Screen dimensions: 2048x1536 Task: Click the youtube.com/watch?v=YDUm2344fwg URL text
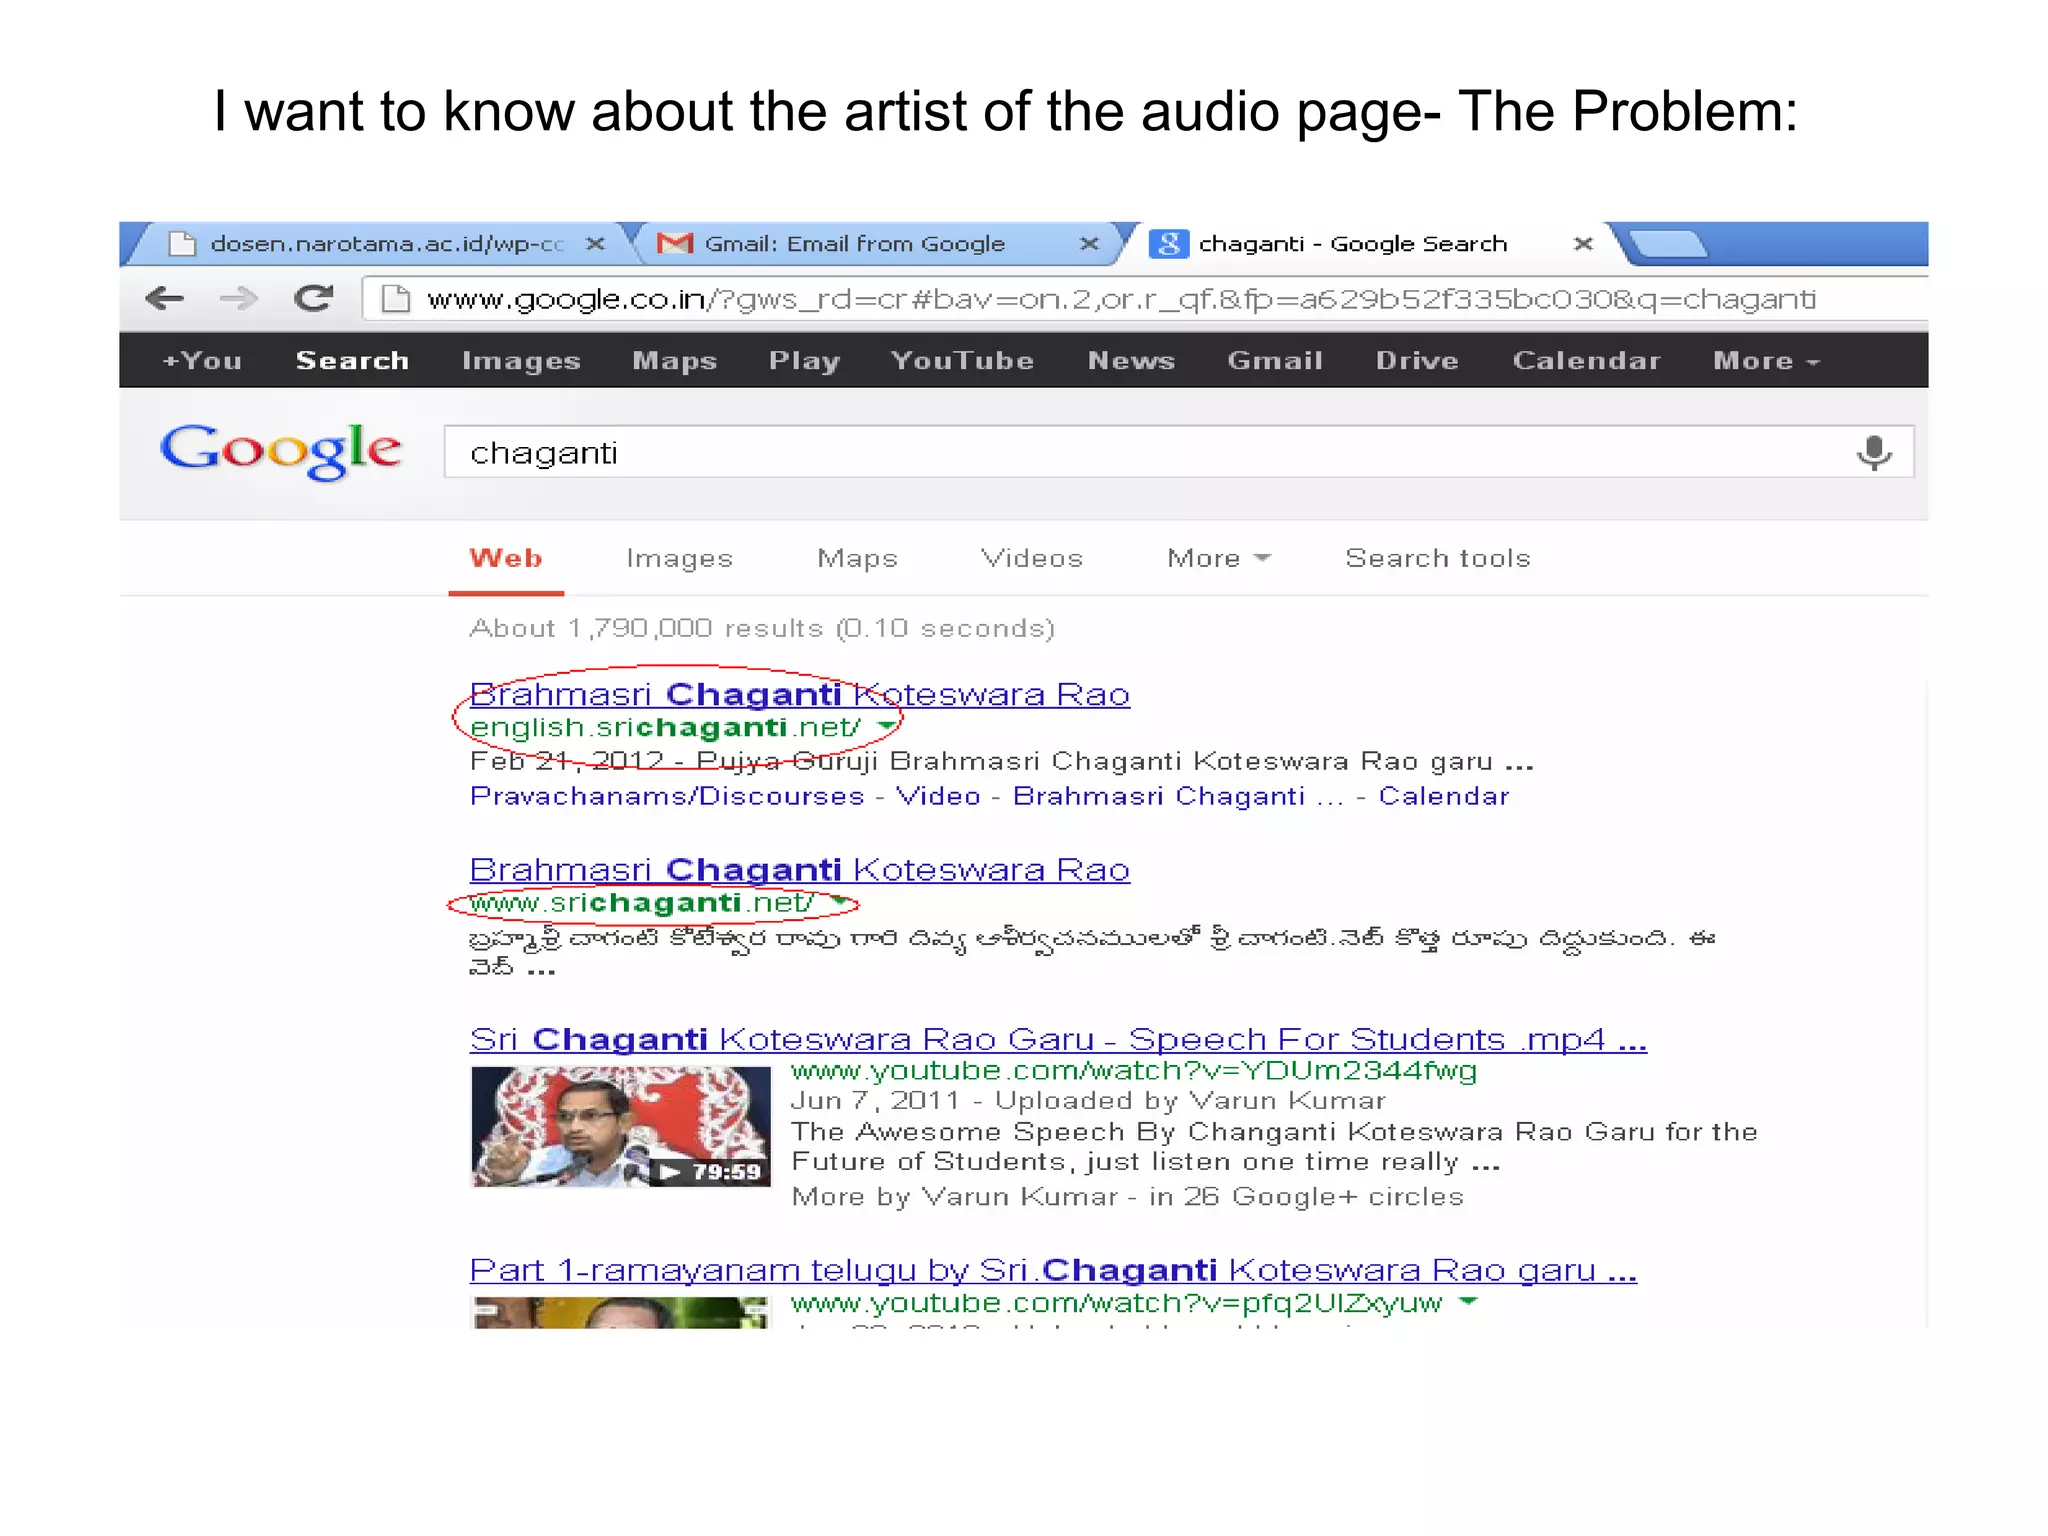pos(1133,1071)
